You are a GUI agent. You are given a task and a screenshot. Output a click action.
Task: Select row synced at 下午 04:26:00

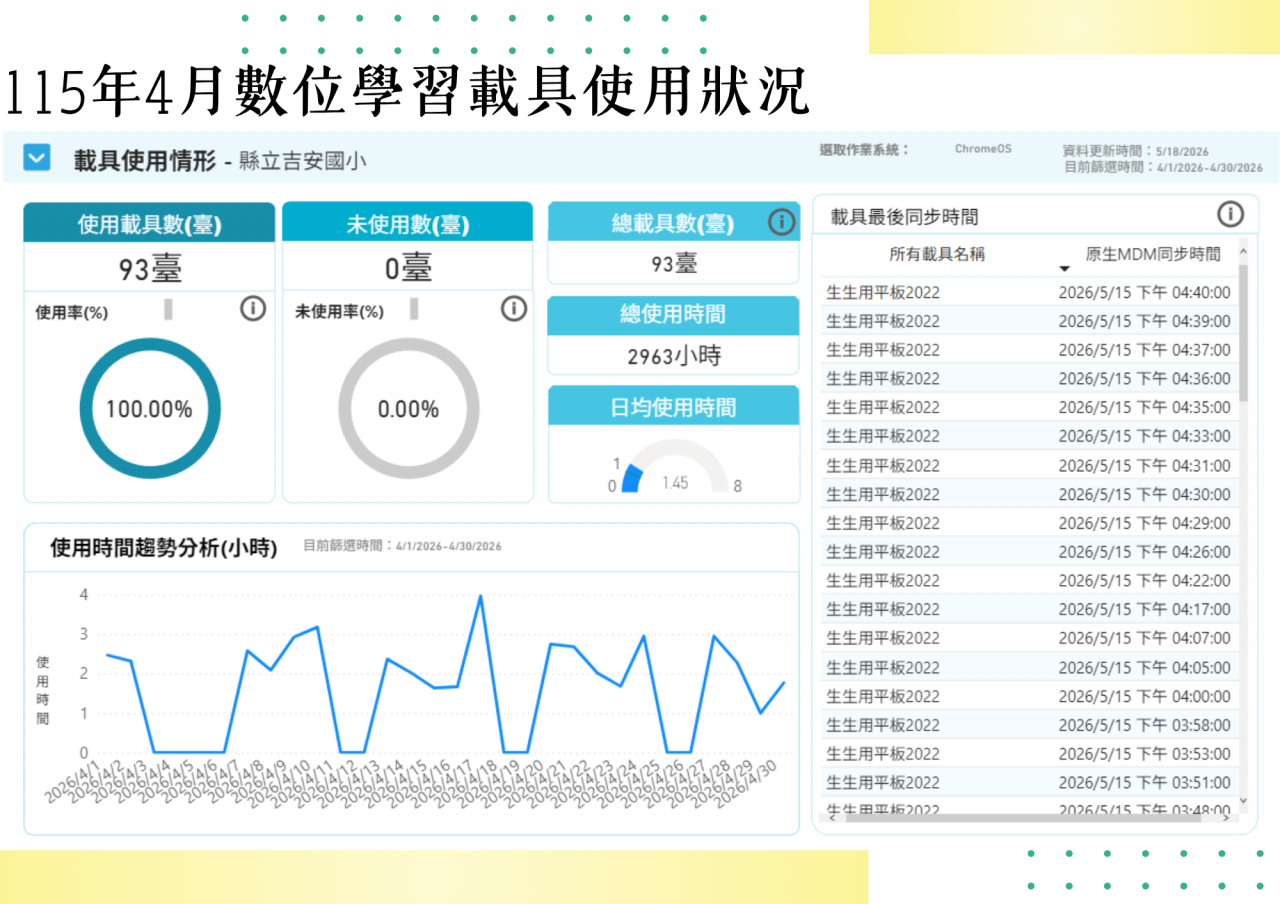1029,551
